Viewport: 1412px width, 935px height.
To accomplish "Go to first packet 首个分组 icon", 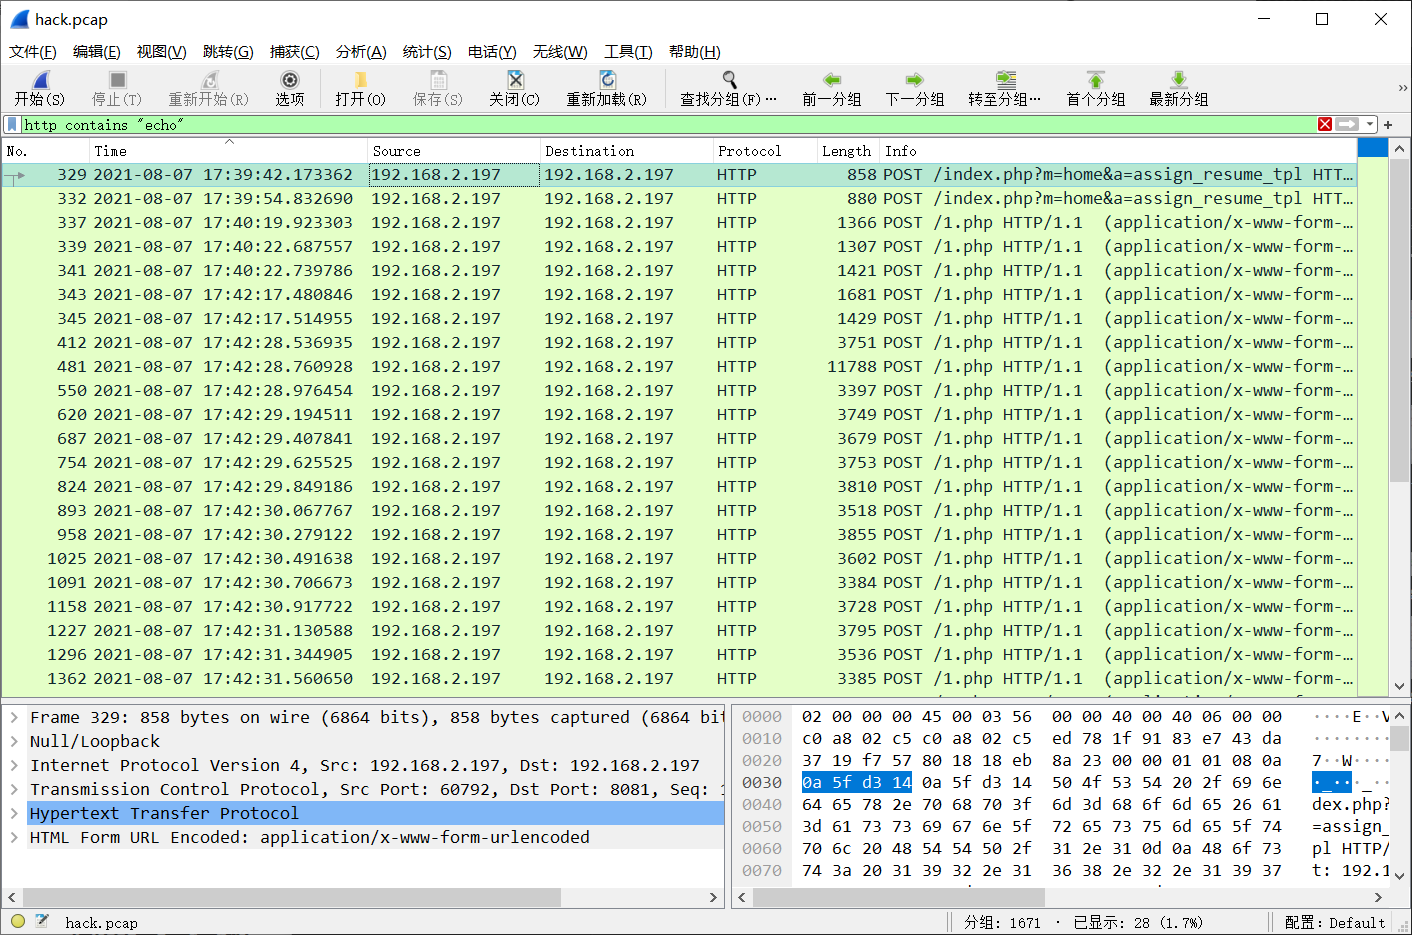I will click(x=1096, y=80).
